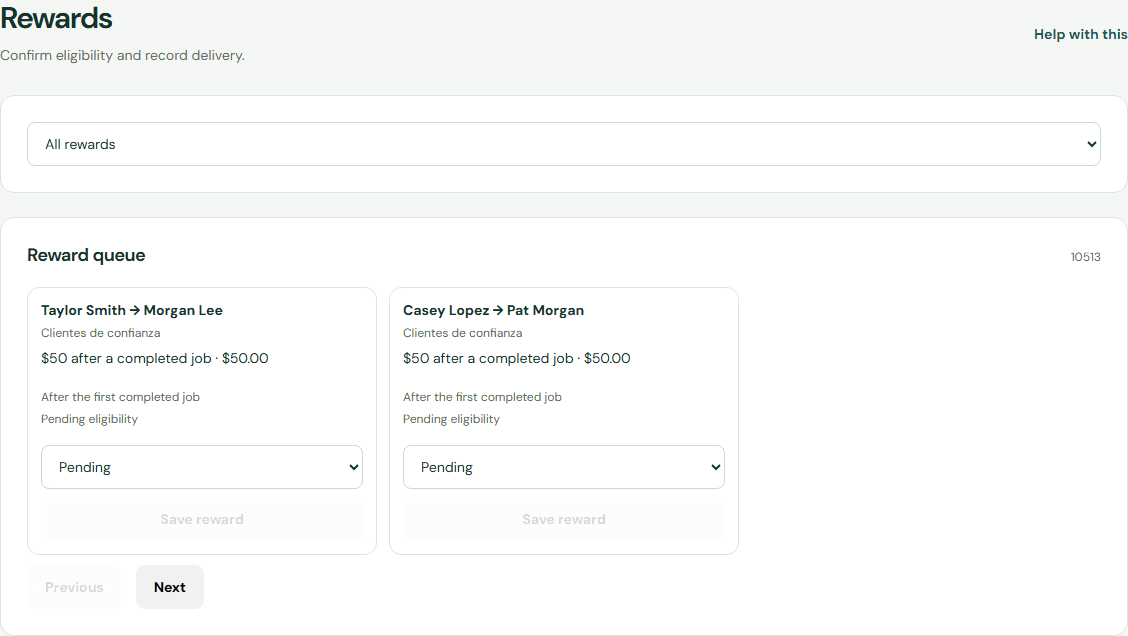Open status dropdown on Casey Lopez card
Screen dimensions: 1128x636
click(563, 467)
